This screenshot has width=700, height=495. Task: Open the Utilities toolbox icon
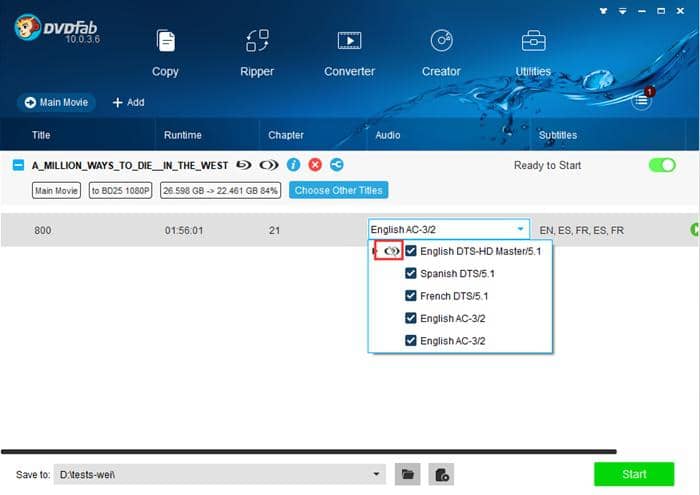(x=533, y=41)
